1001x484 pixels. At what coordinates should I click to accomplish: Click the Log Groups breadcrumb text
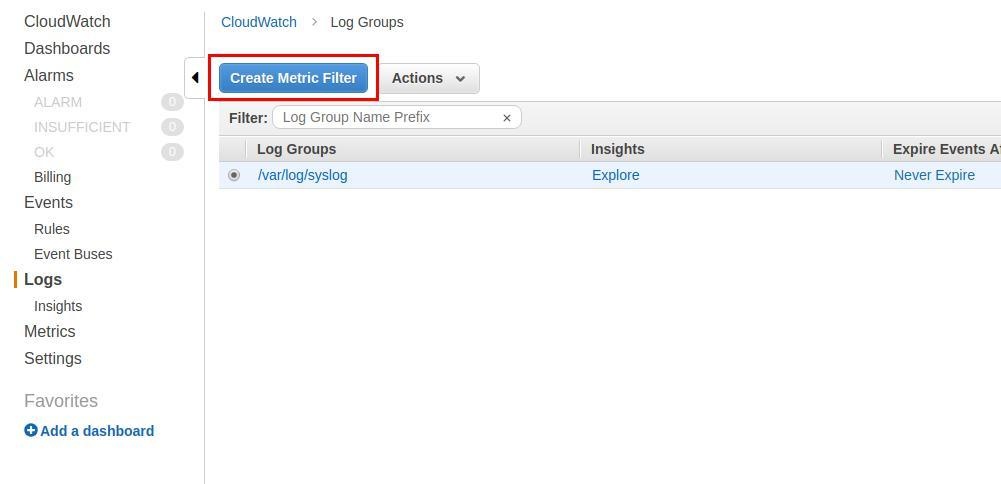point(367,22)
